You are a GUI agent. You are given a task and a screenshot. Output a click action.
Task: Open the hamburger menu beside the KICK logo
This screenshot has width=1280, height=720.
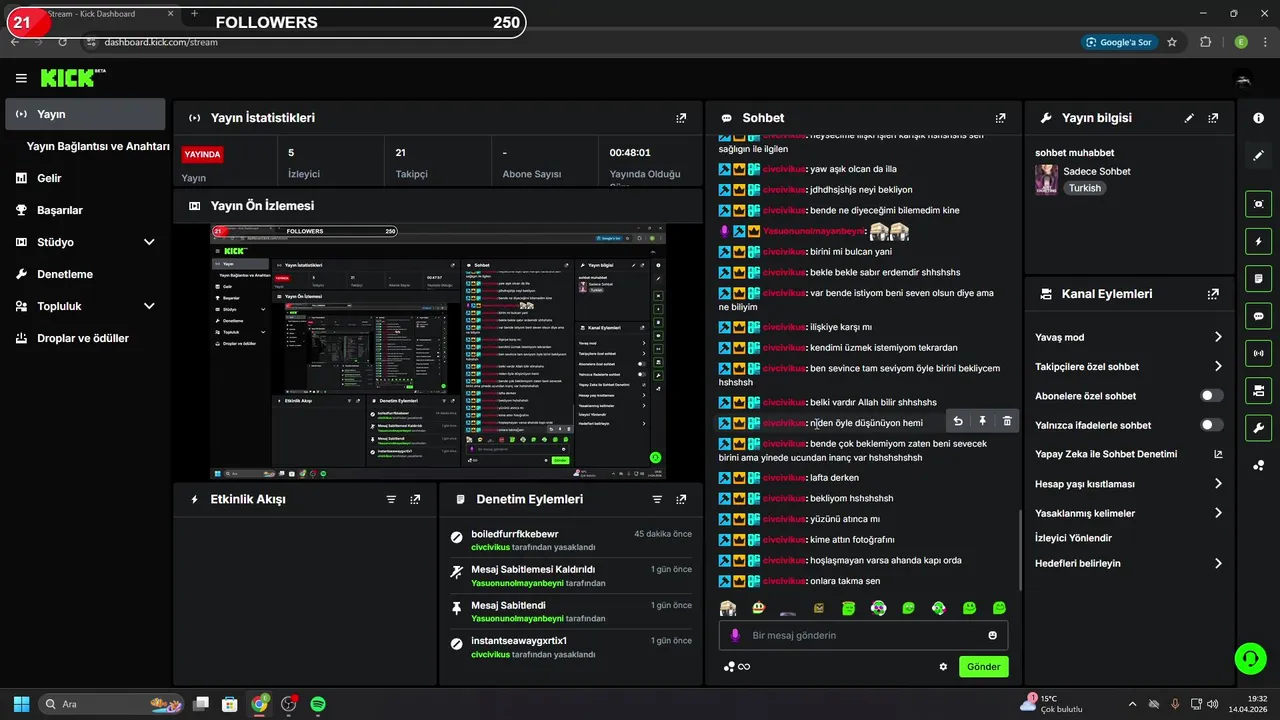(21, 78)
